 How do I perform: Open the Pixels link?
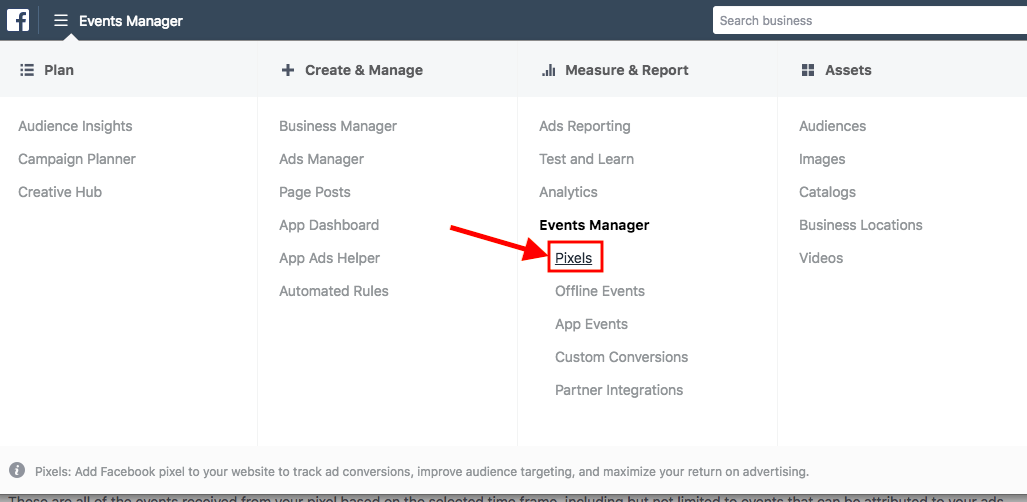(574, 258)
